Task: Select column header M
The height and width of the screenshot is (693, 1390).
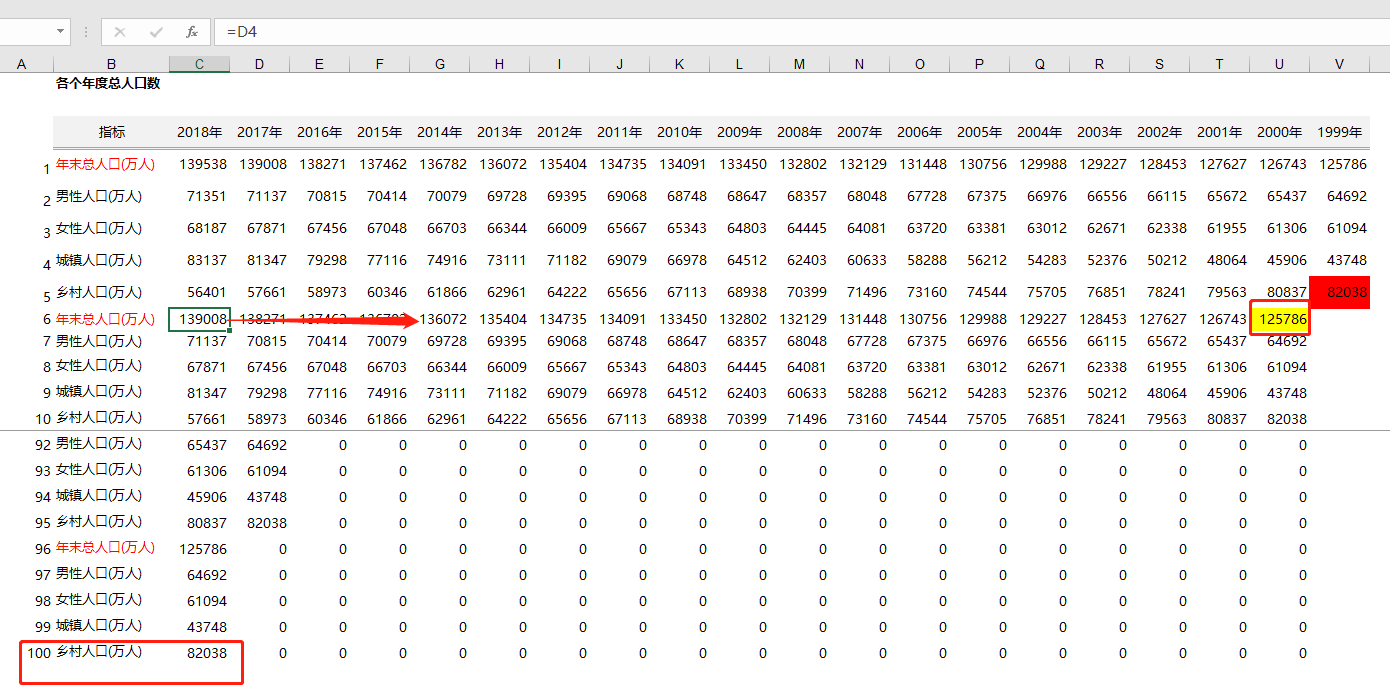Action: [800, 64]
